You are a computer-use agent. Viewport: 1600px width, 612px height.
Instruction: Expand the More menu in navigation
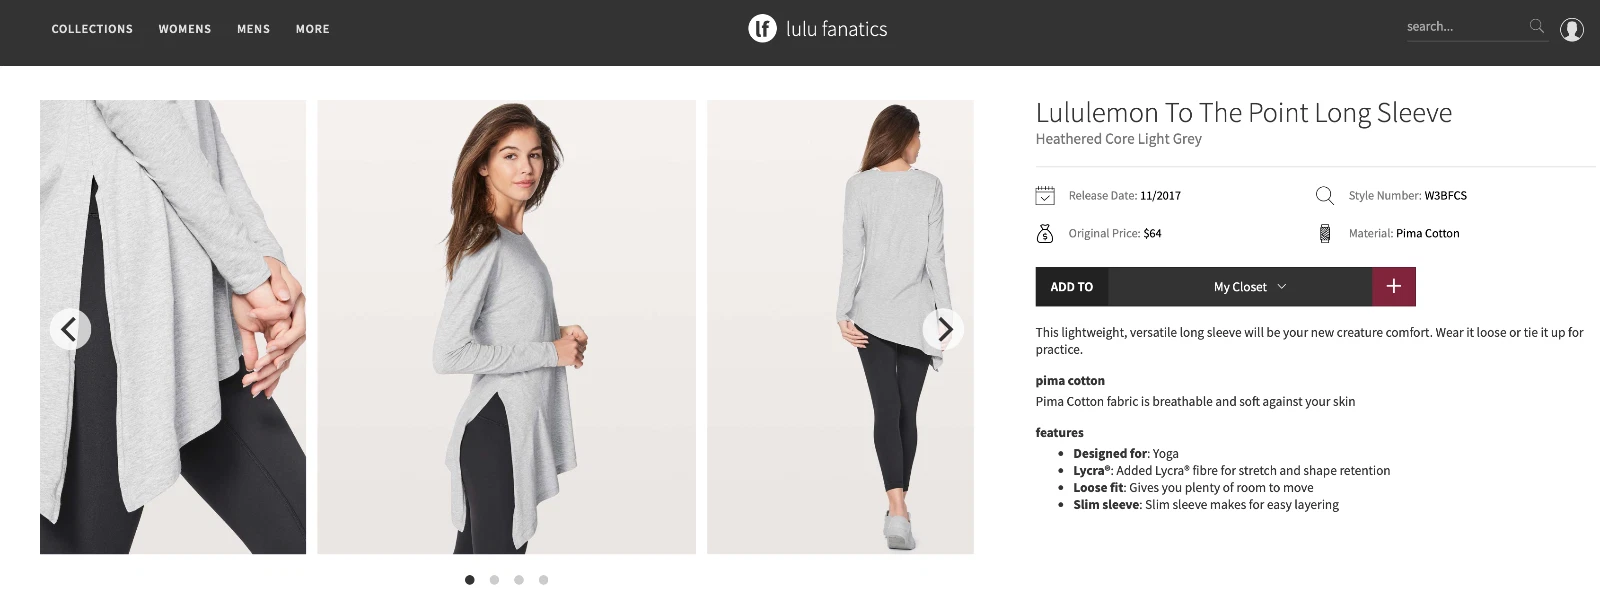pos(312,29)
